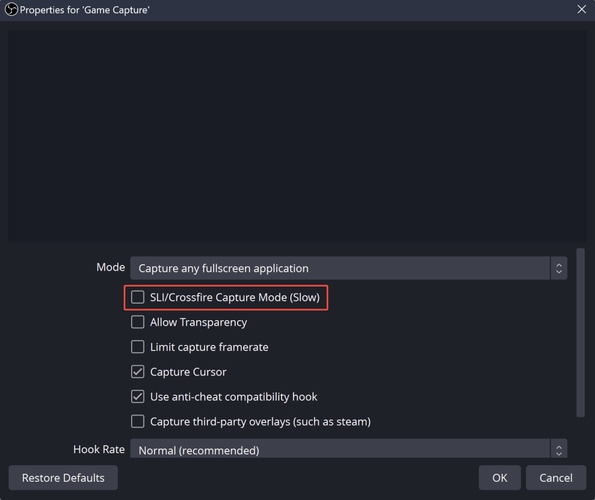The width and height of the screenshot is (595, 500).
Task: Click the Hook Rate dropdown arrows
Action: [559, 449]
